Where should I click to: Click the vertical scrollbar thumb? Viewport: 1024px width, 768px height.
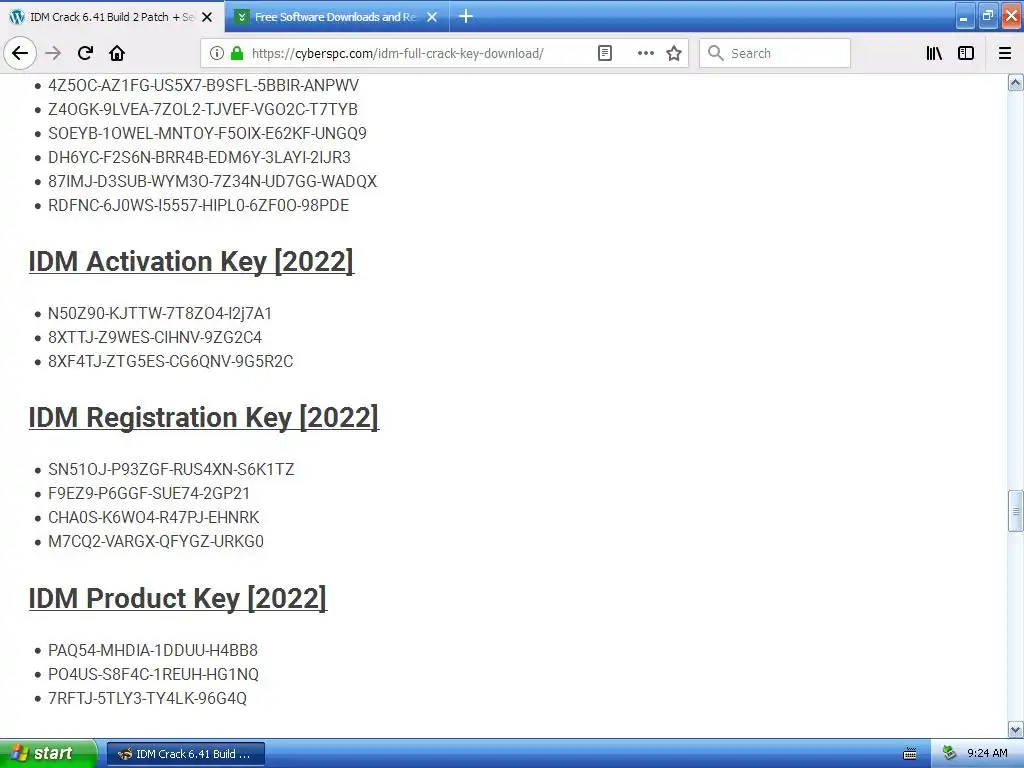[x=1016, y=511]
